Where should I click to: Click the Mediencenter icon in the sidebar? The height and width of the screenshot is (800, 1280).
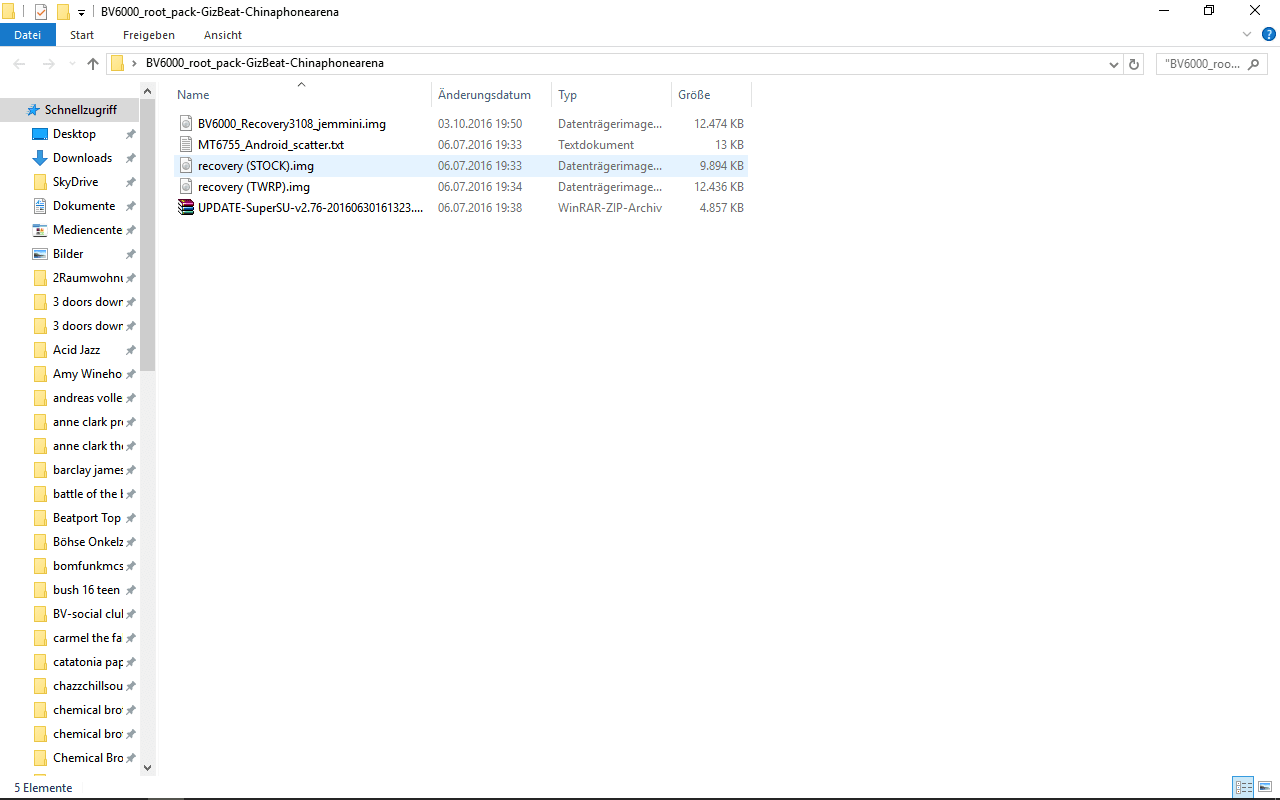coord(40,230)
